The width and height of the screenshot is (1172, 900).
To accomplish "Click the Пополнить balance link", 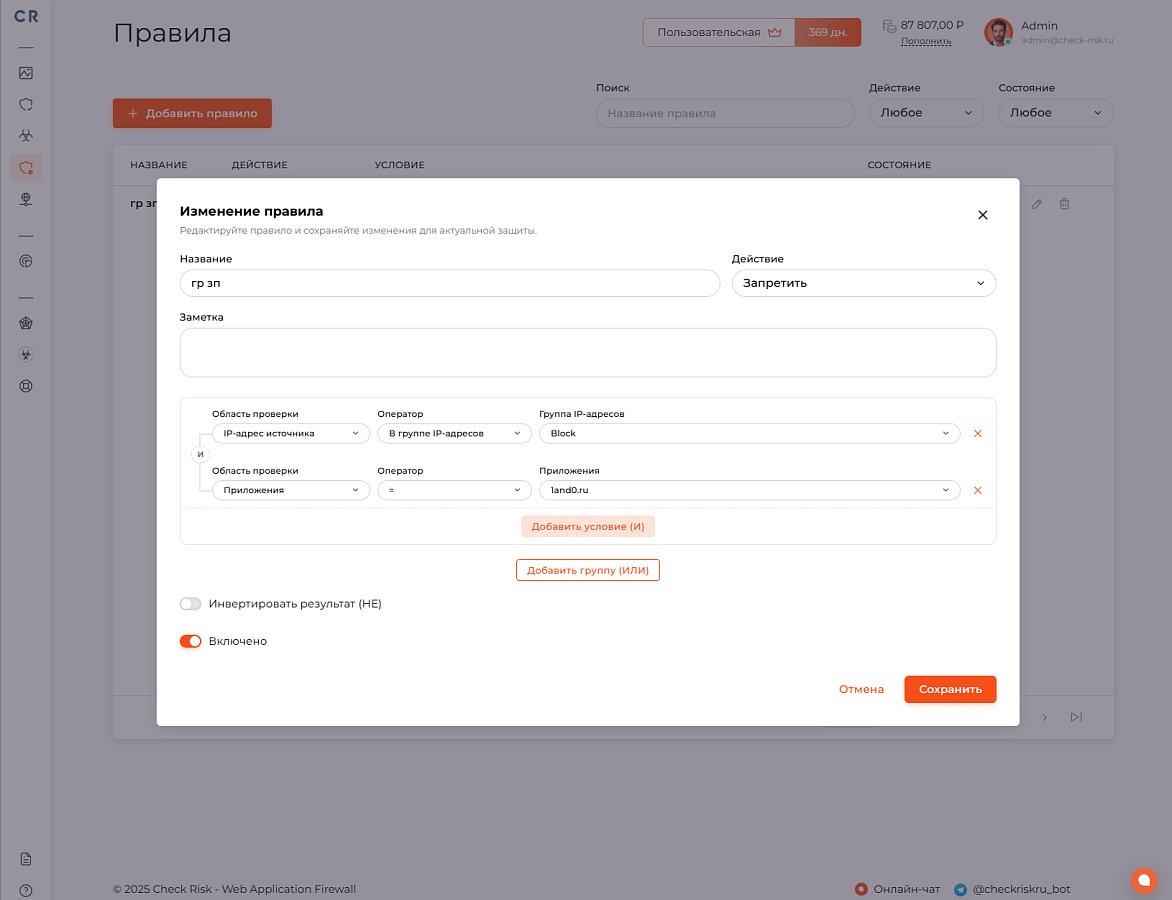I will (x=926, y=41).
